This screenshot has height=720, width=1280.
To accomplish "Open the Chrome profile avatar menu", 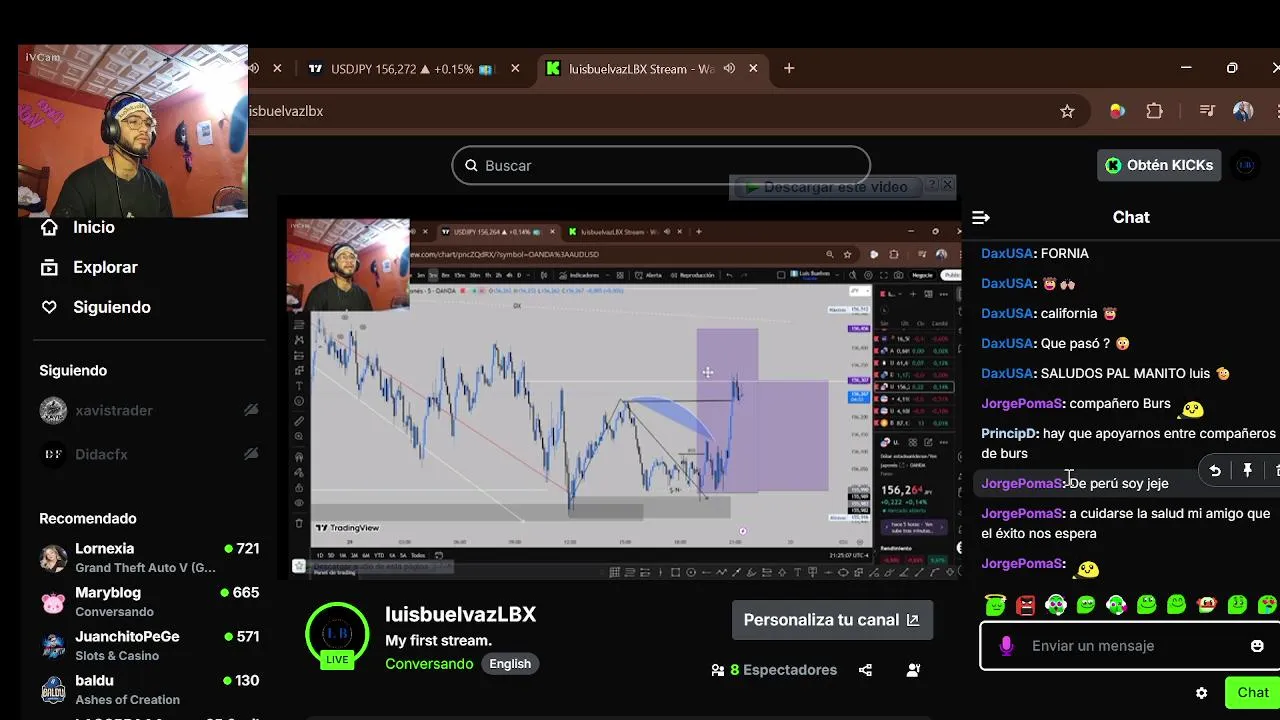I will [1243, 111].
